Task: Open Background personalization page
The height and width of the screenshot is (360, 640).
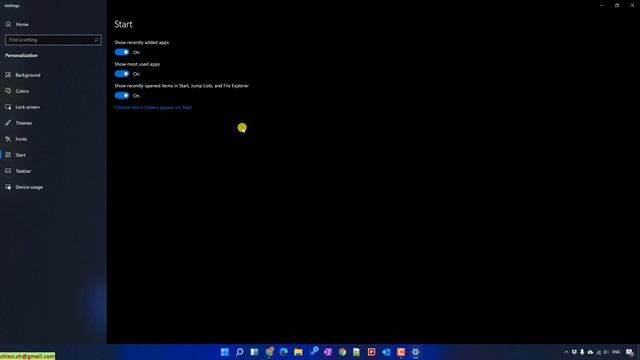Action: click(x=23, y=75)
